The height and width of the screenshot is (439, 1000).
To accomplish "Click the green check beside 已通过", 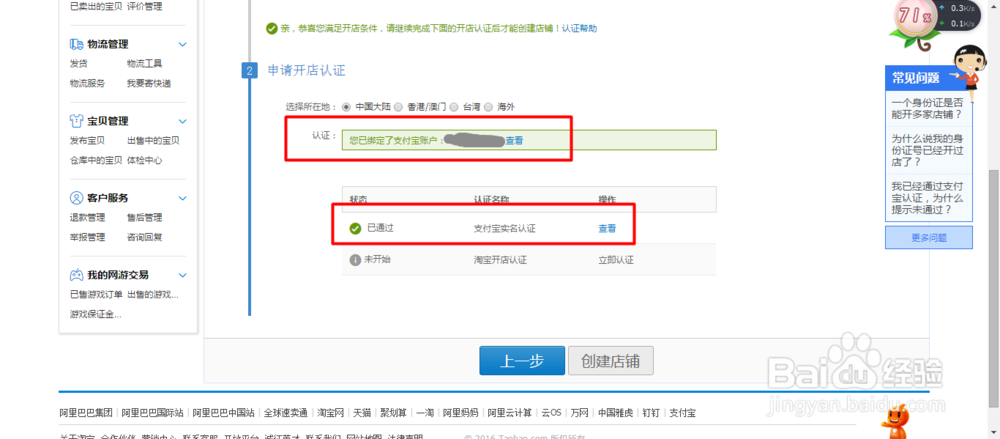I will pyautogui.click(x=355, y=228).
